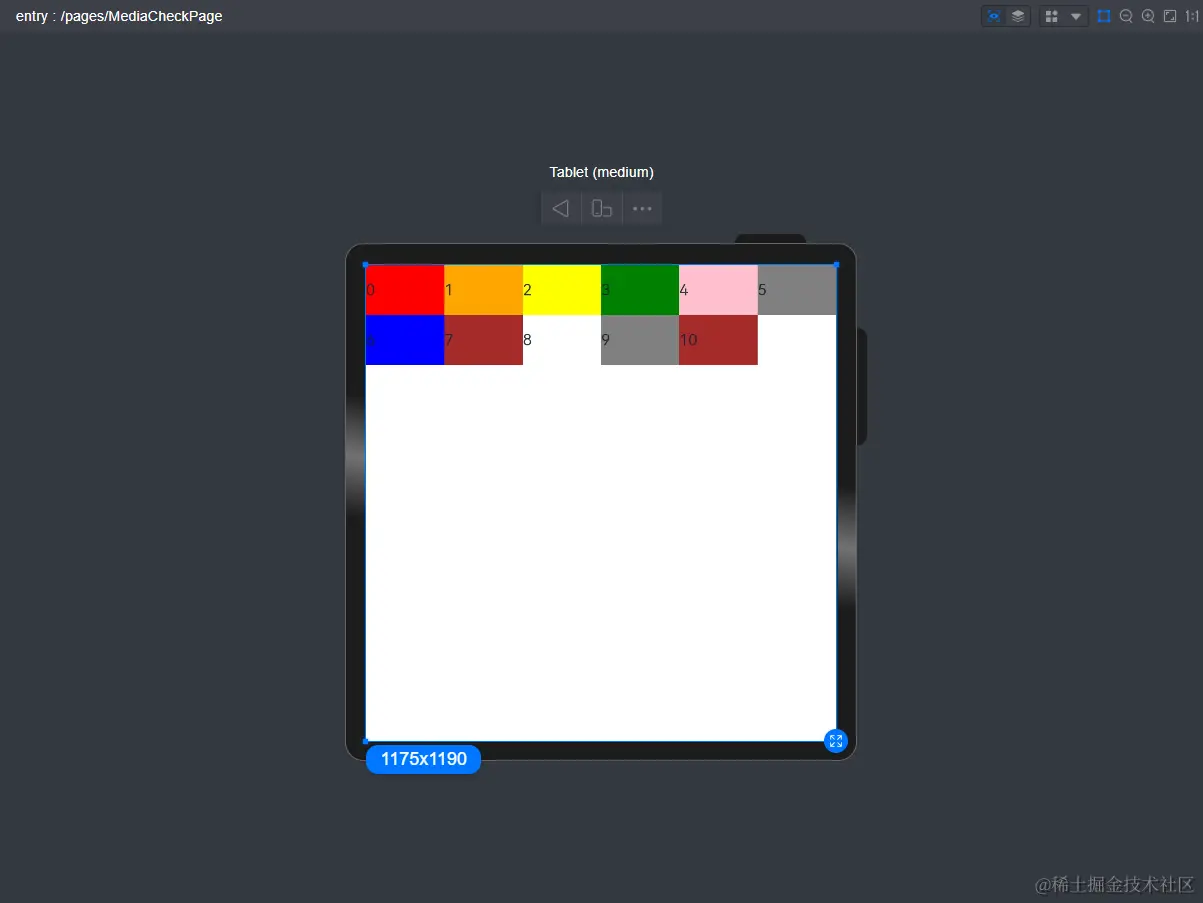The image size is (1203, 903).
Task: Select the brown grid cell labeled 10
Action: tap(718, 340)
